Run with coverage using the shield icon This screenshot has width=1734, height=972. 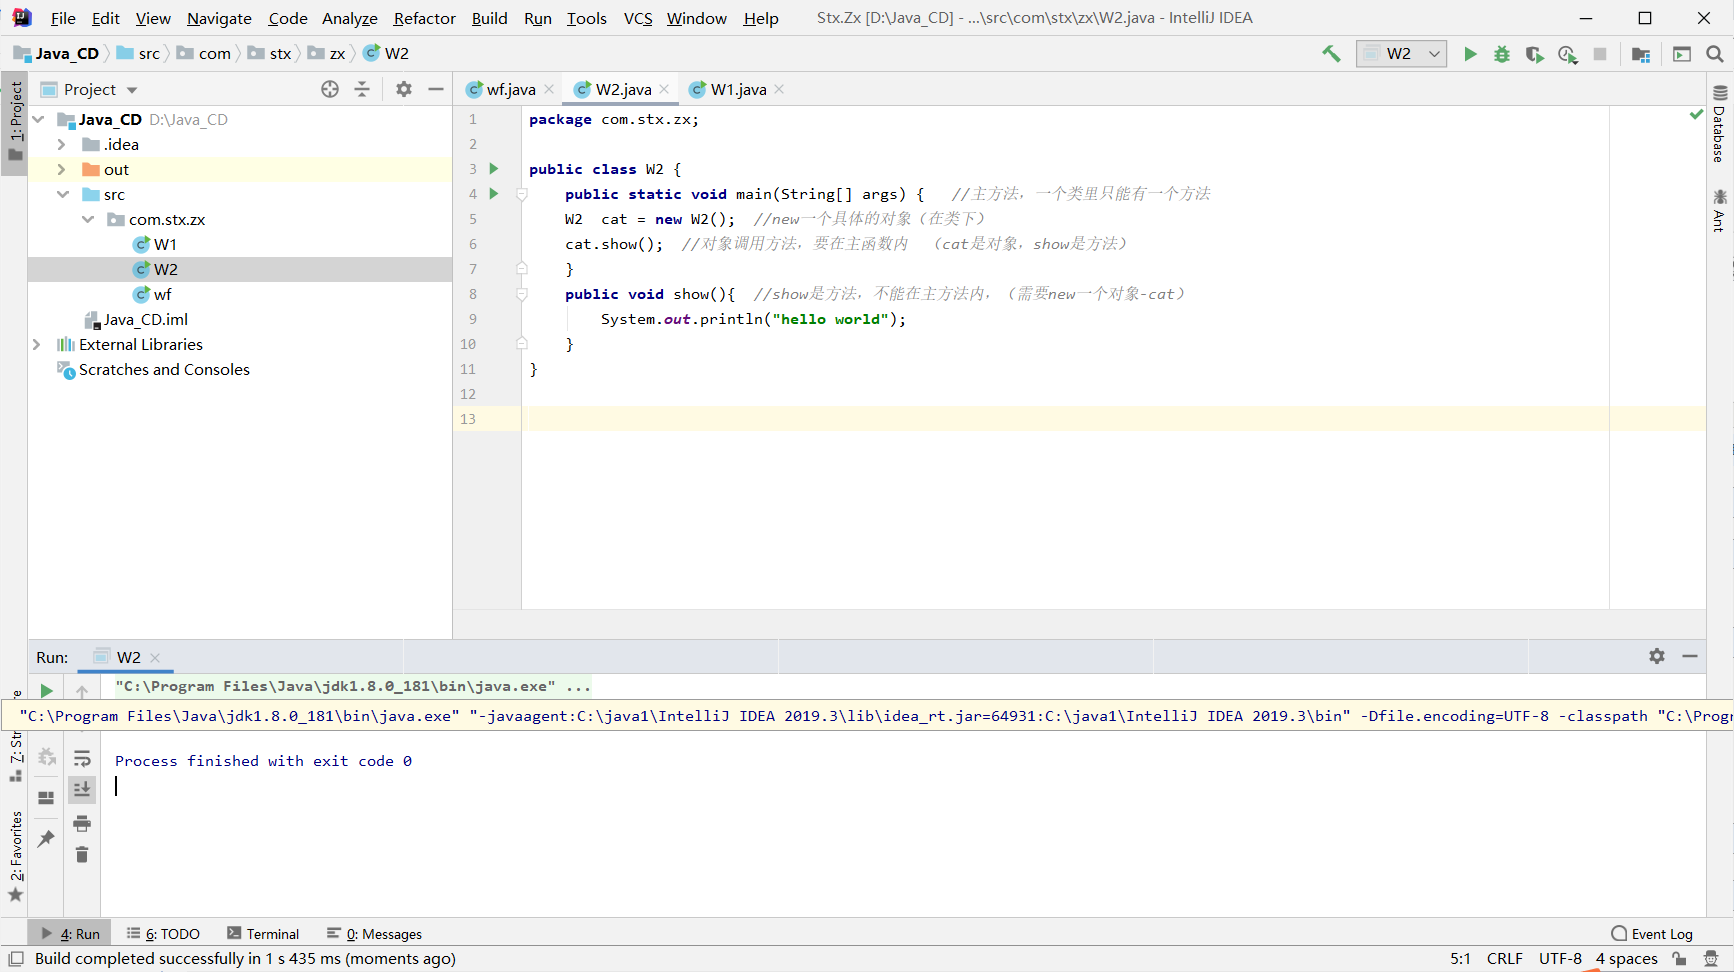[1534, 54]
